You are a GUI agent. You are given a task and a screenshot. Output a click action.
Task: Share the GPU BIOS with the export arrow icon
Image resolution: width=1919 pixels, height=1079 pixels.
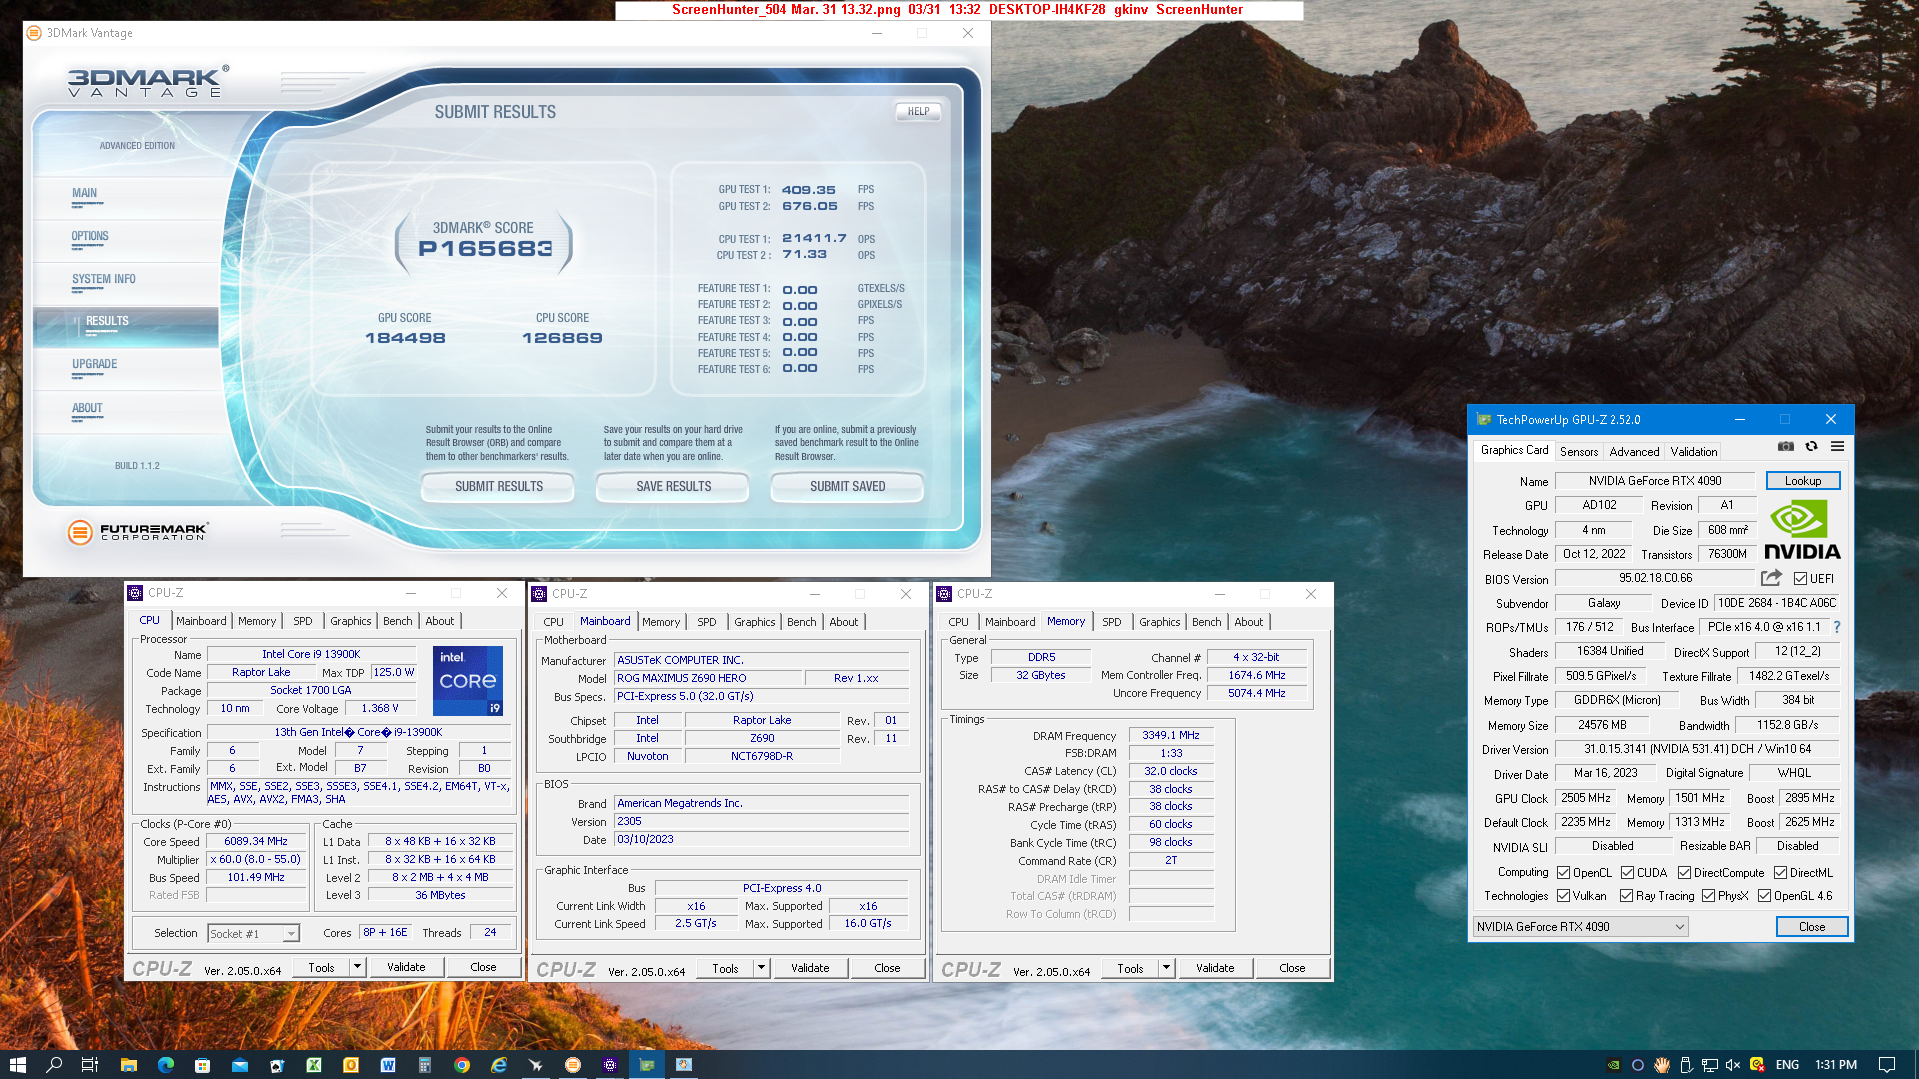(1771, 578)
